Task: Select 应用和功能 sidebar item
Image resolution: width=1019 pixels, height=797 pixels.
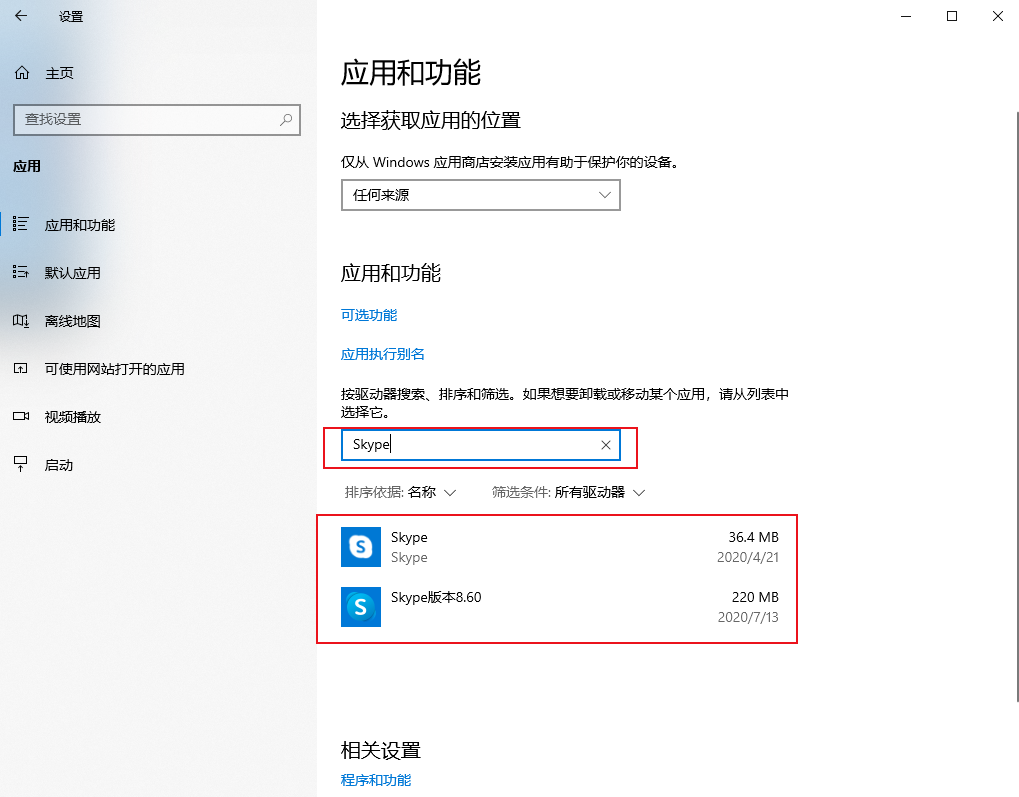Action: [x=80, y=225]
